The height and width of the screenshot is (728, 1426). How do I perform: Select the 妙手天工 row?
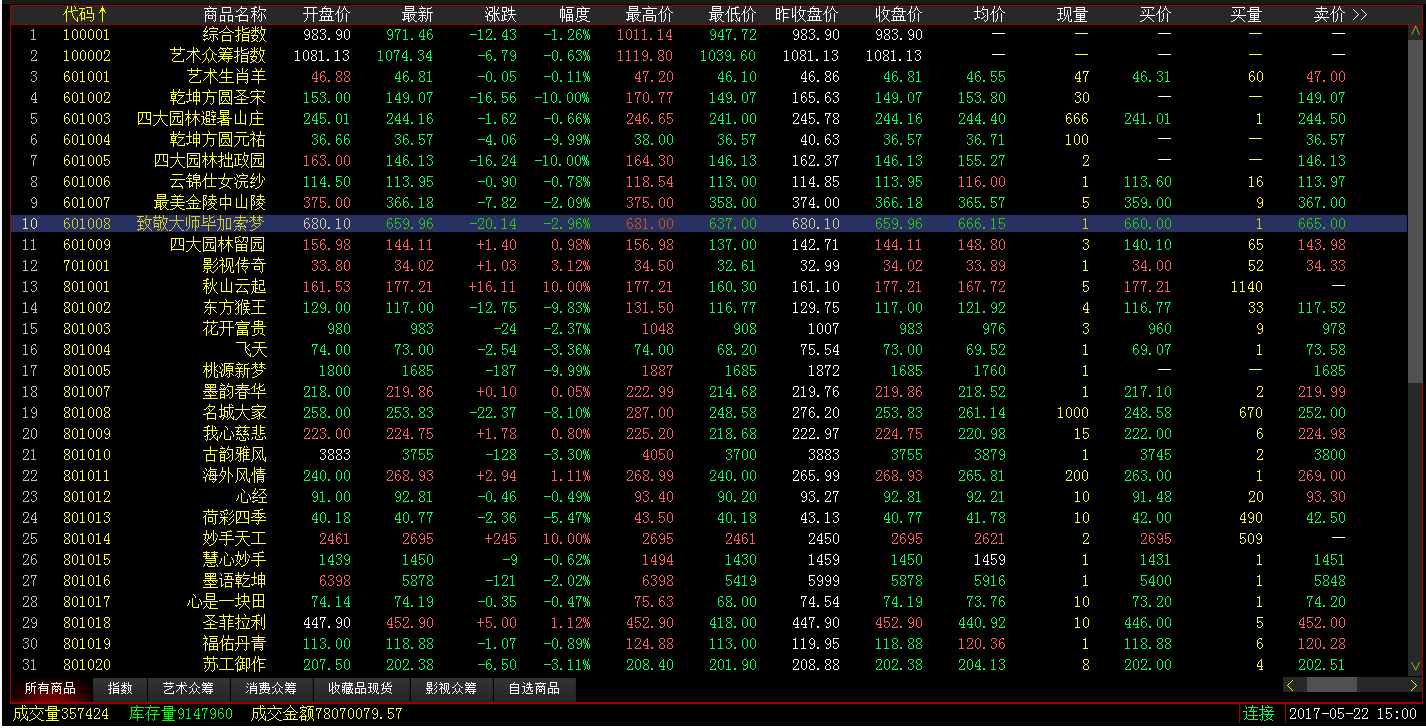click(709, 539)
